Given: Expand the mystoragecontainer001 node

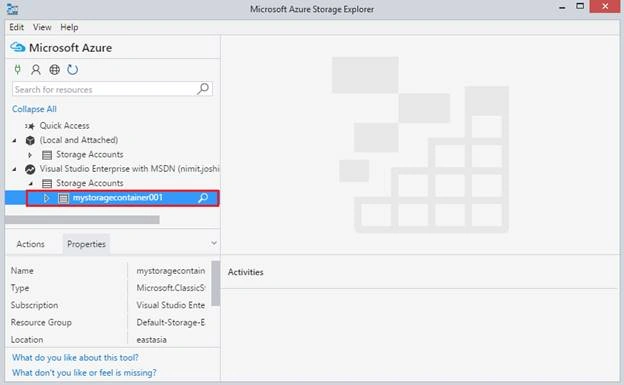Looking at the screenshot, I should coord(47,198).
